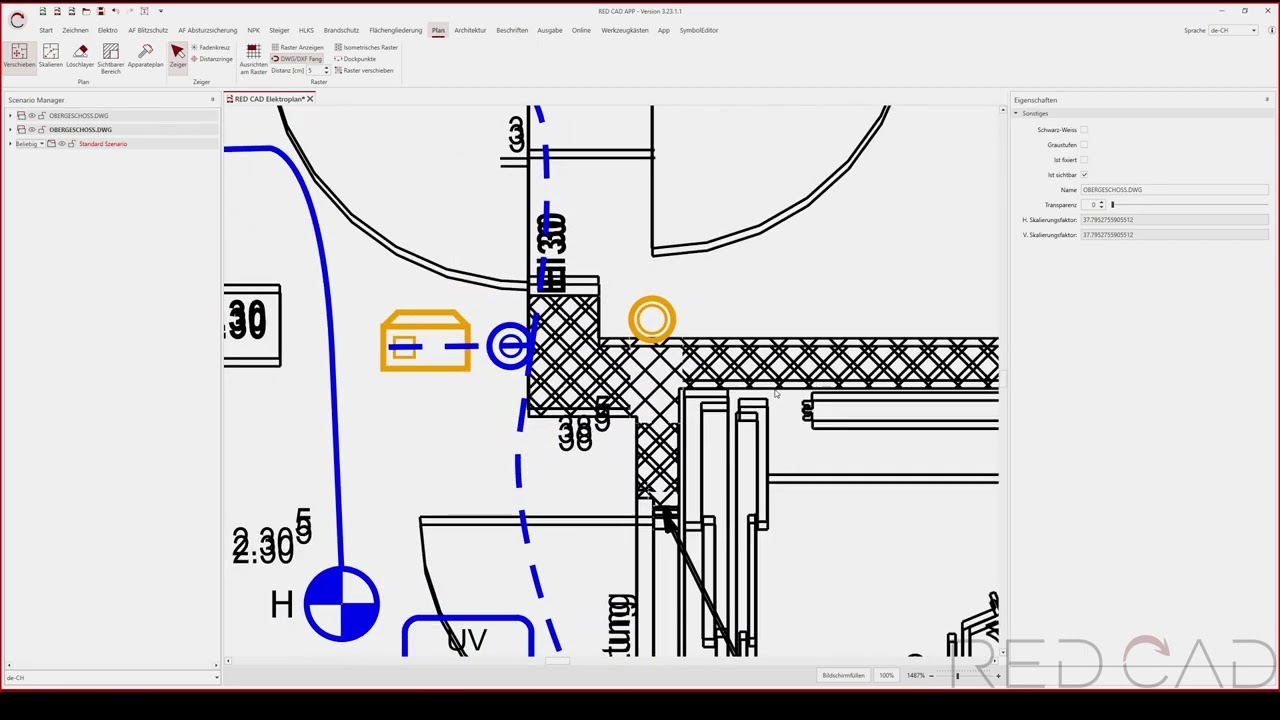Toggle Dockpunkte option
Viewport: 1280px width, 720px height.
[x=355, y=59]
